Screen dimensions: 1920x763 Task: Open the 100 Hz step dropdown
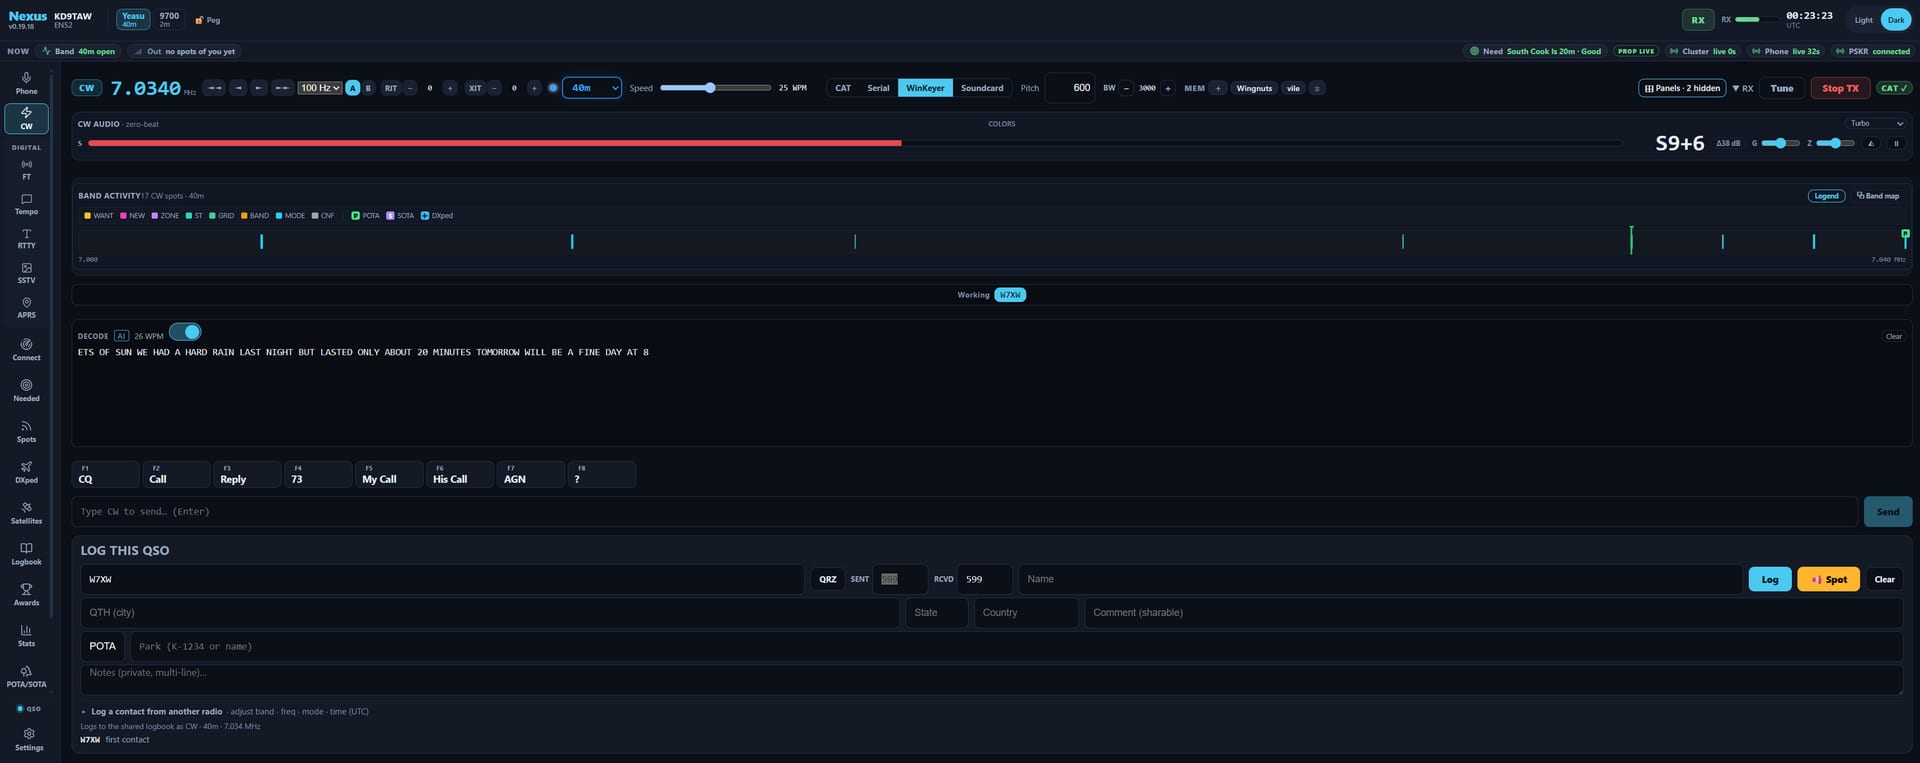(320, 88)
